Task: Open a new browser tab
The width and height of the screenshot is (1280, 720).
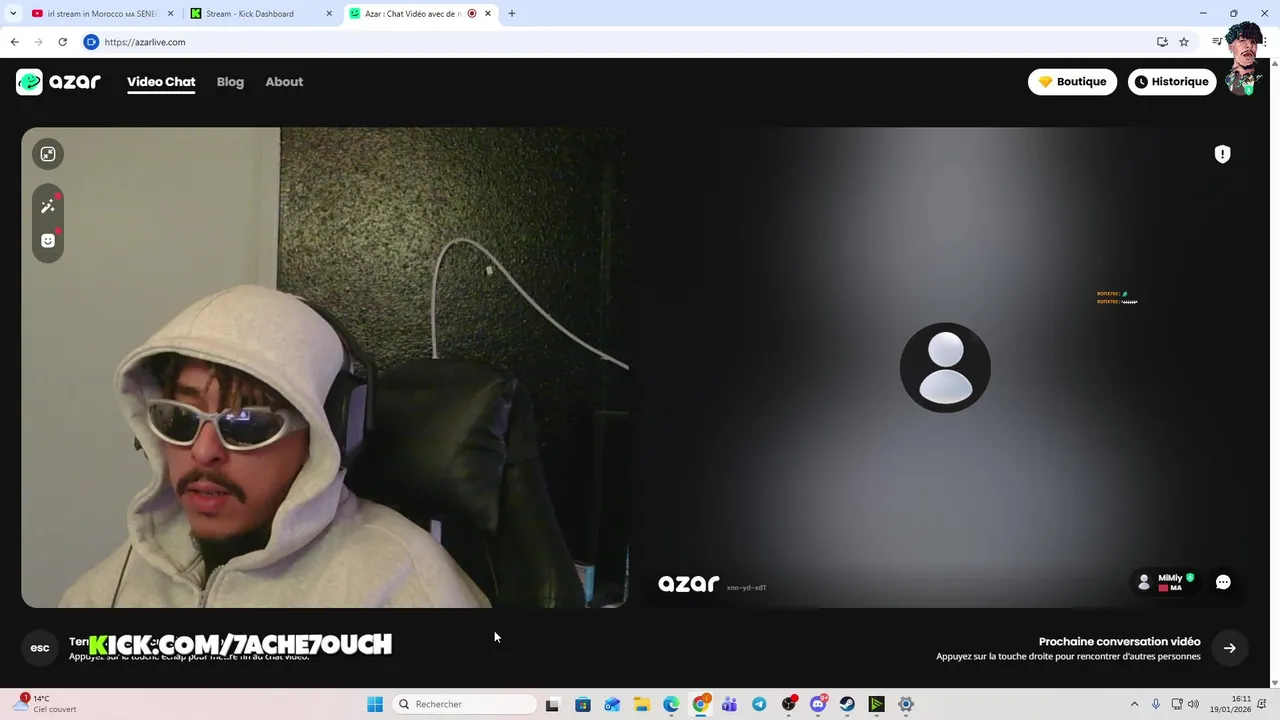Action: (512, 14)
